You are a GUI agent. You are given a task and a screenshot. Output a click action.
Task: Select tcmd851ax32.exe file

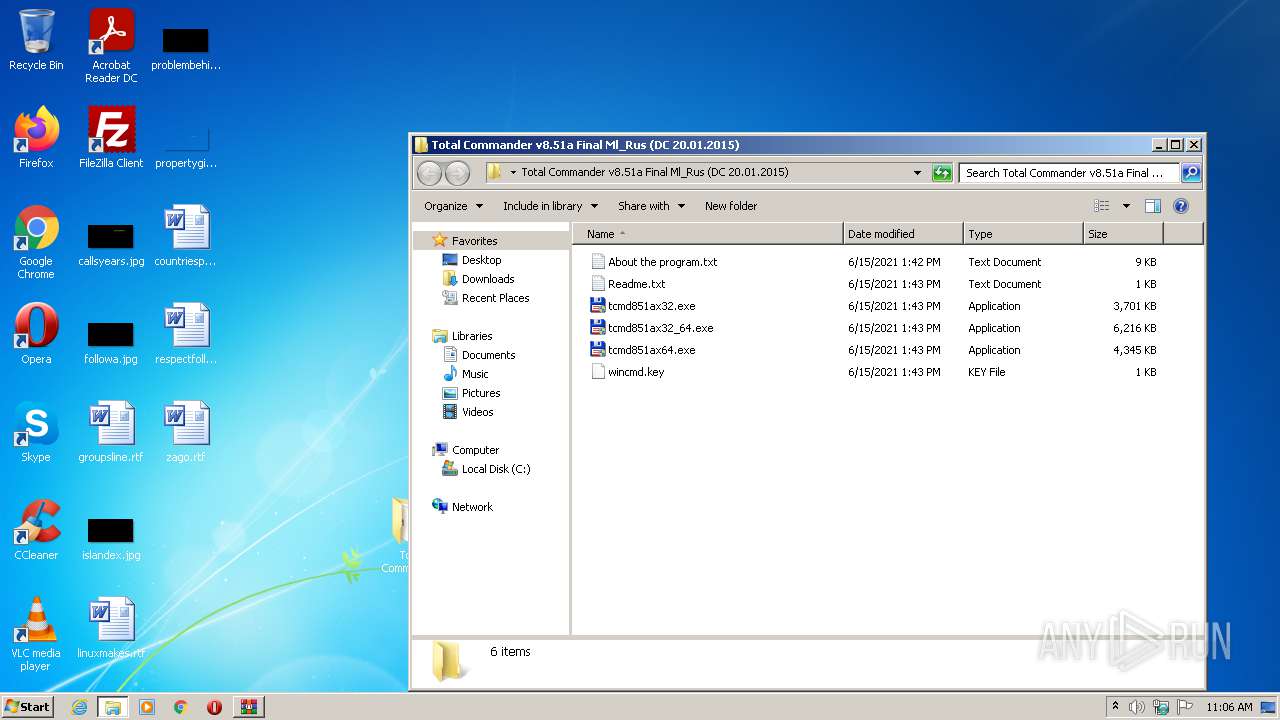tap(643, 306)
